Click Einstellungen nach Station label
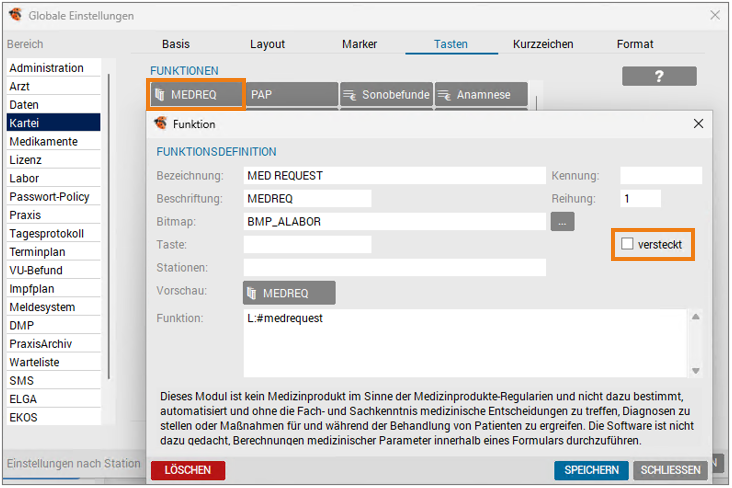 point(73,464)
